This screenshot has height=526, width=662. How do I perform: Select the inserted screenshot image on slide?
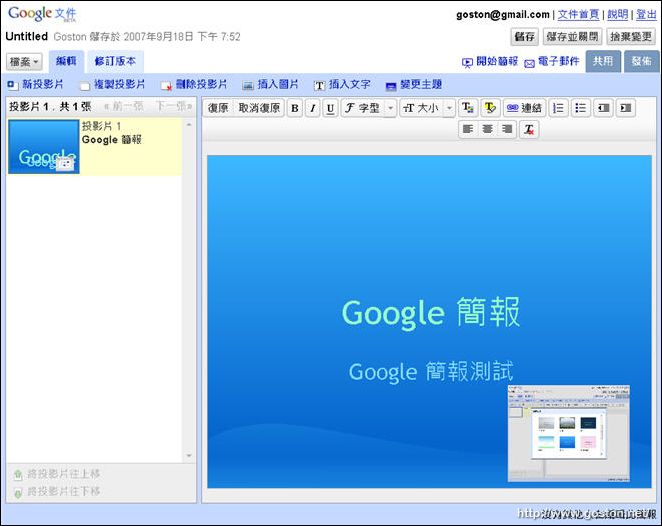(x=569, y=434)
